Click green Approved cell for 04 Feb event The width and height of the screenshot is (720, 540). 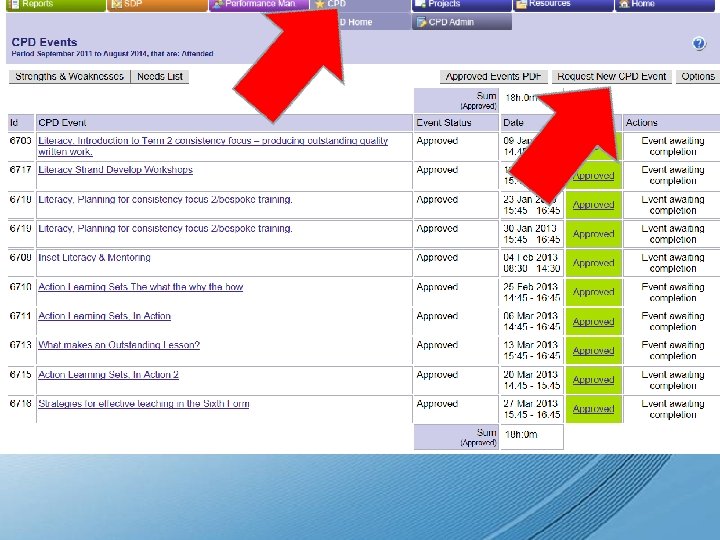[x=594, y=263]
